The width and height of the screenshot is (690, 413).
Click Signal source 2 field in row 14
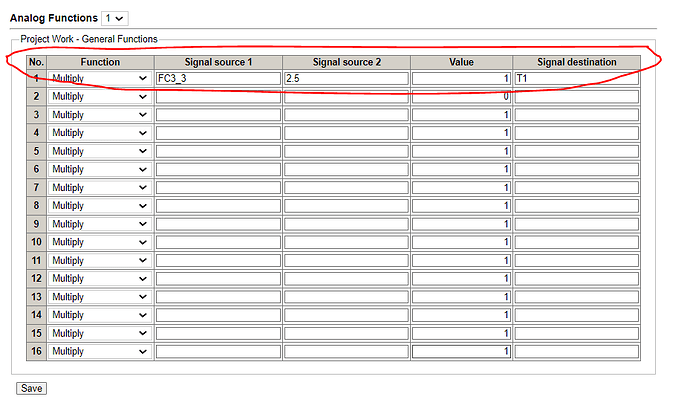[346, 315]
